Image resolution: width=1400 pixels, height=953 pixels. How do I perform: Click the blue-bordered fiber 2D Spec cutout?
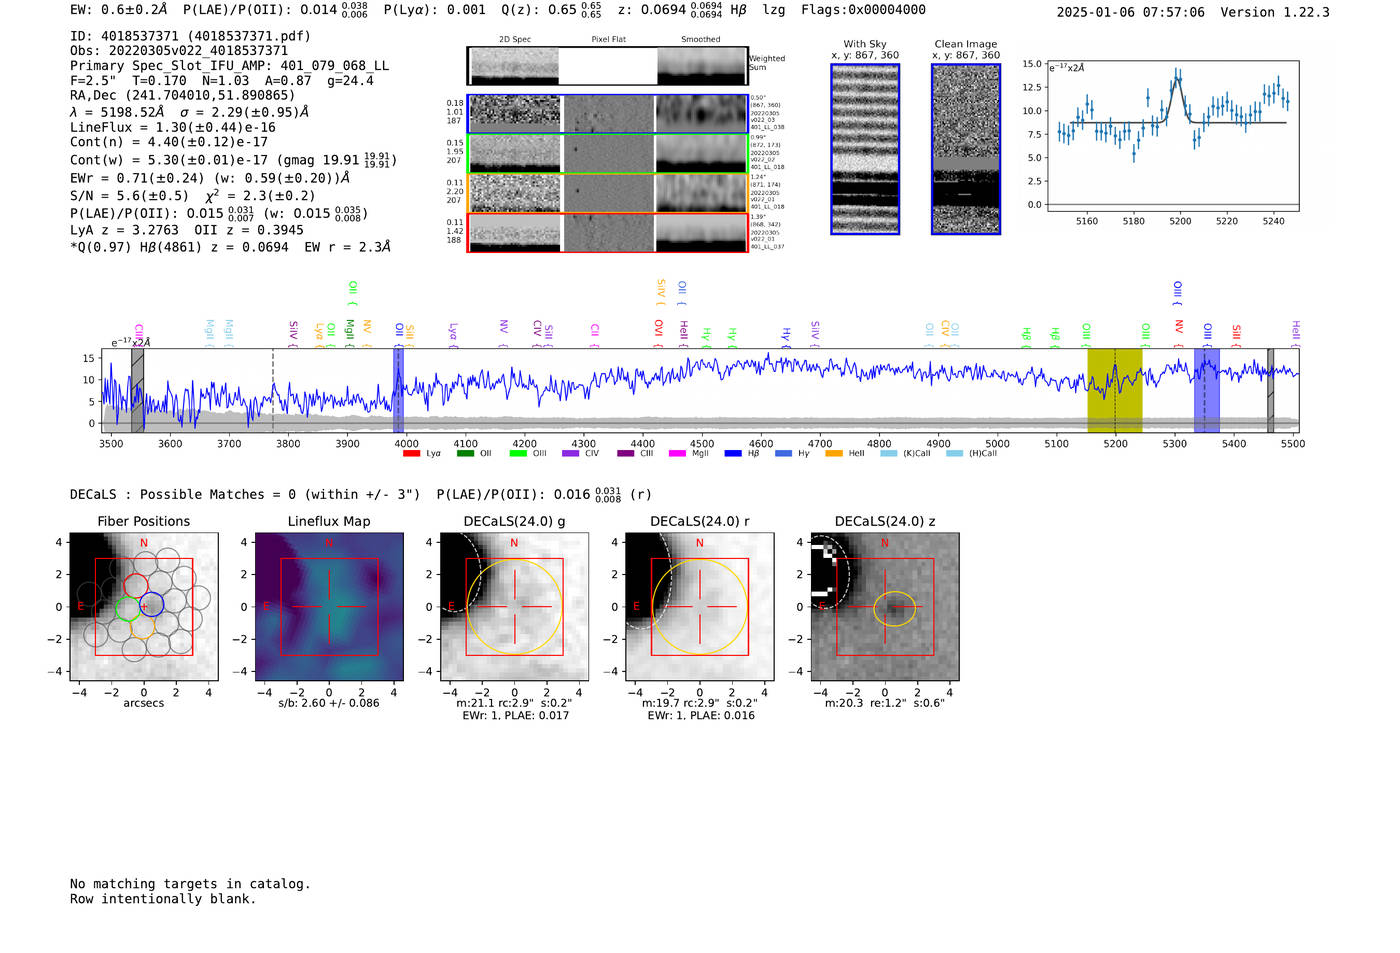(514, 114)
